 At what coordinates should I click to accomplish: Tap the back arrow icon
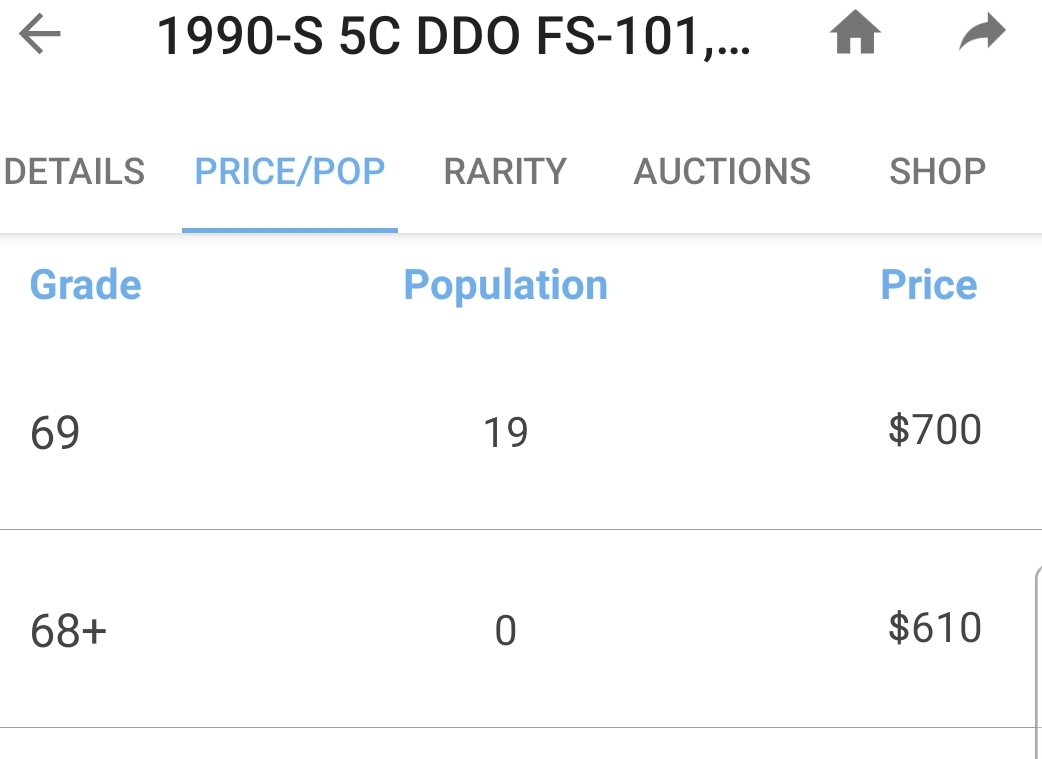click(40, 33)
